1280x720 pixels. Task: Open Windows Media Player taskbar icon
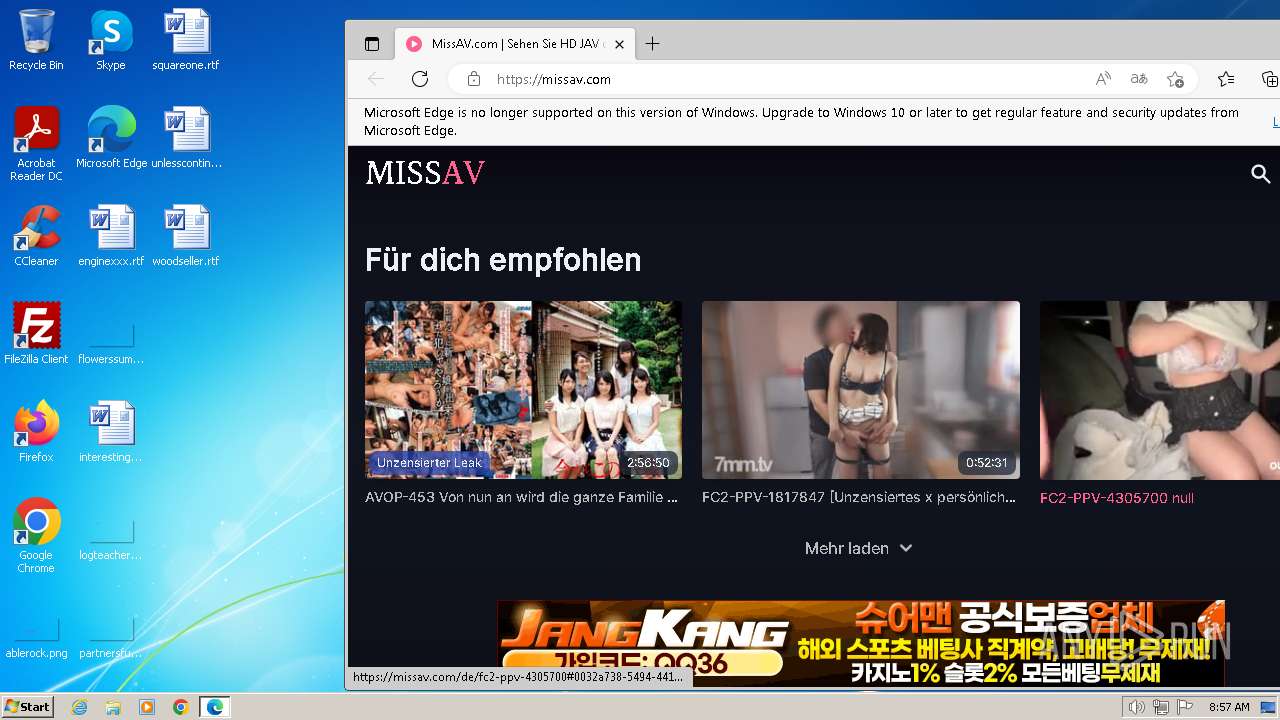tap(147, 707)
